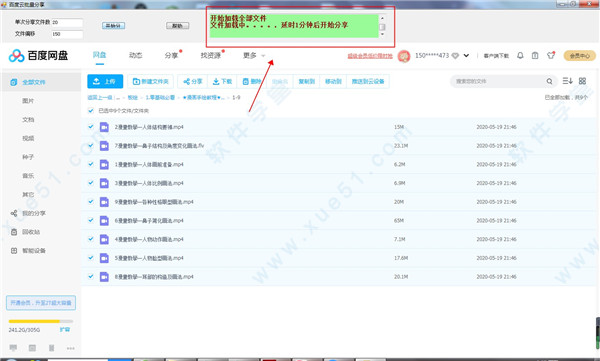This screenshot has height=361, width=600.
Task: Click the move to (移动到) button
Action: 333,81
